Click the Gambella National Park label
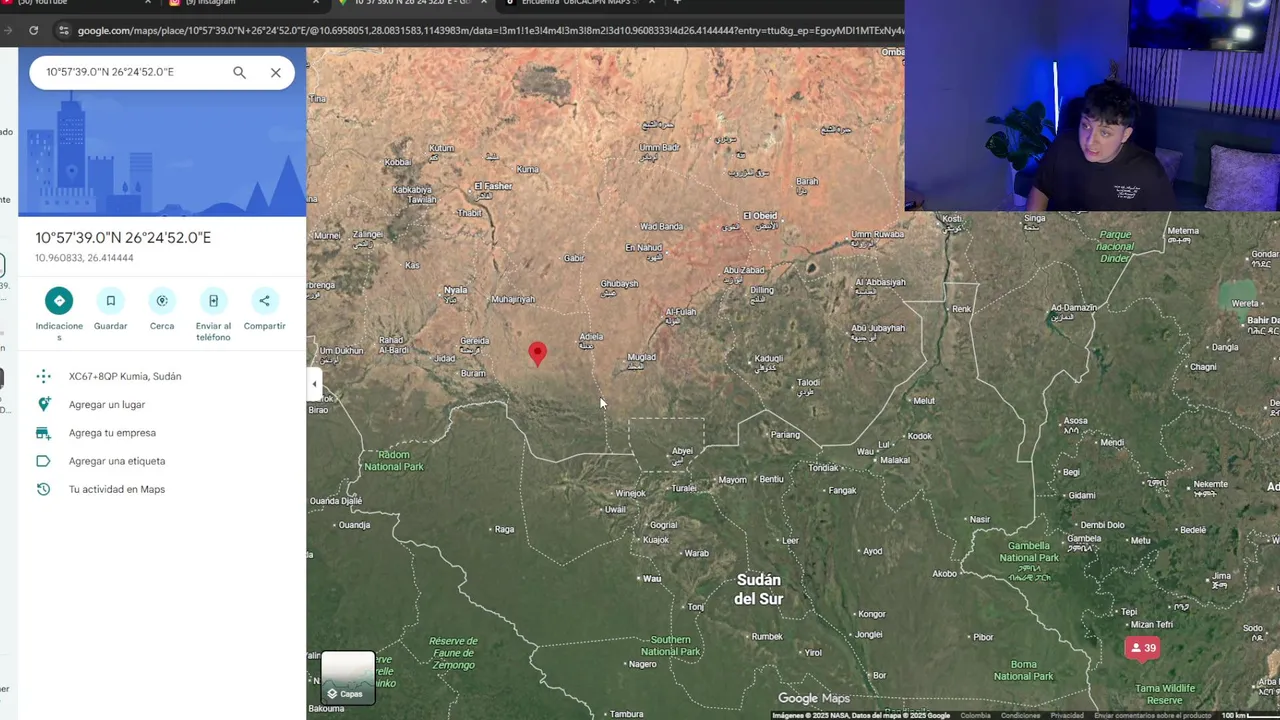This screenshot has height=720, width=1280. (x=1029, y=552)
